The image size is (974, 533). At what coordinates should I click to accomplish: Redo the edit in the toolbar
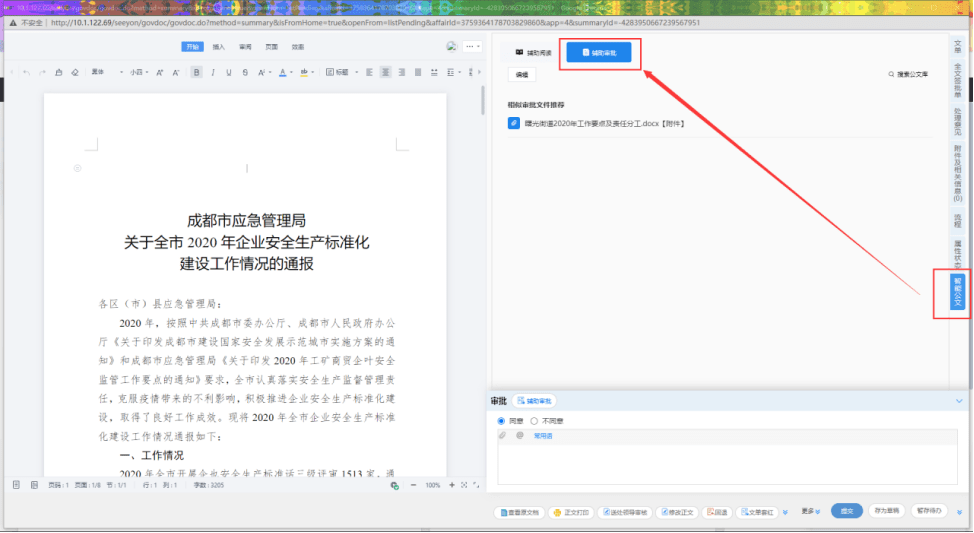42,73
